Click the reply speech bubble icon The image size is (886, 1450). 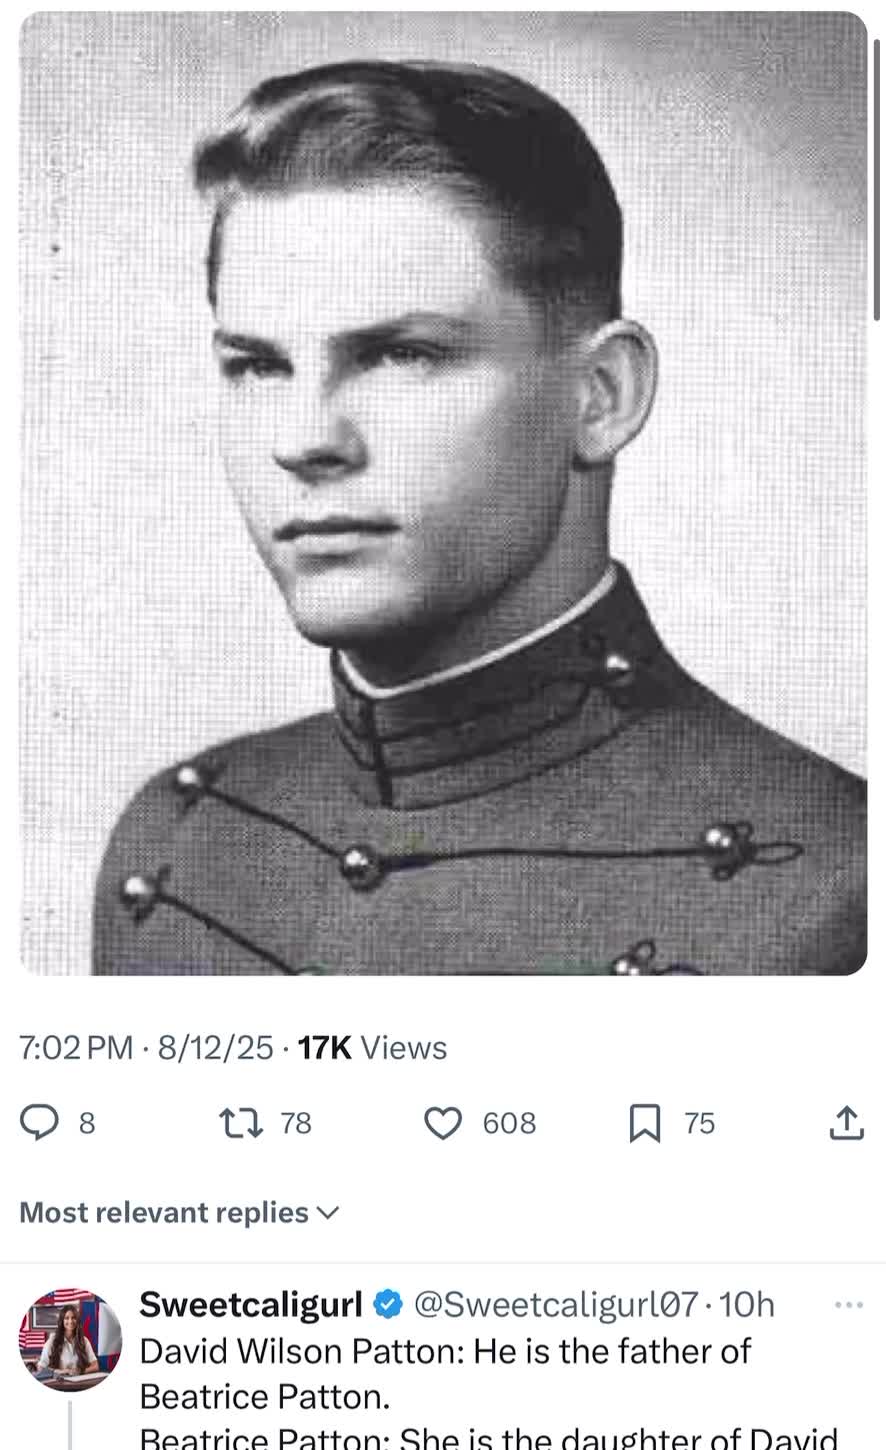40,1123
